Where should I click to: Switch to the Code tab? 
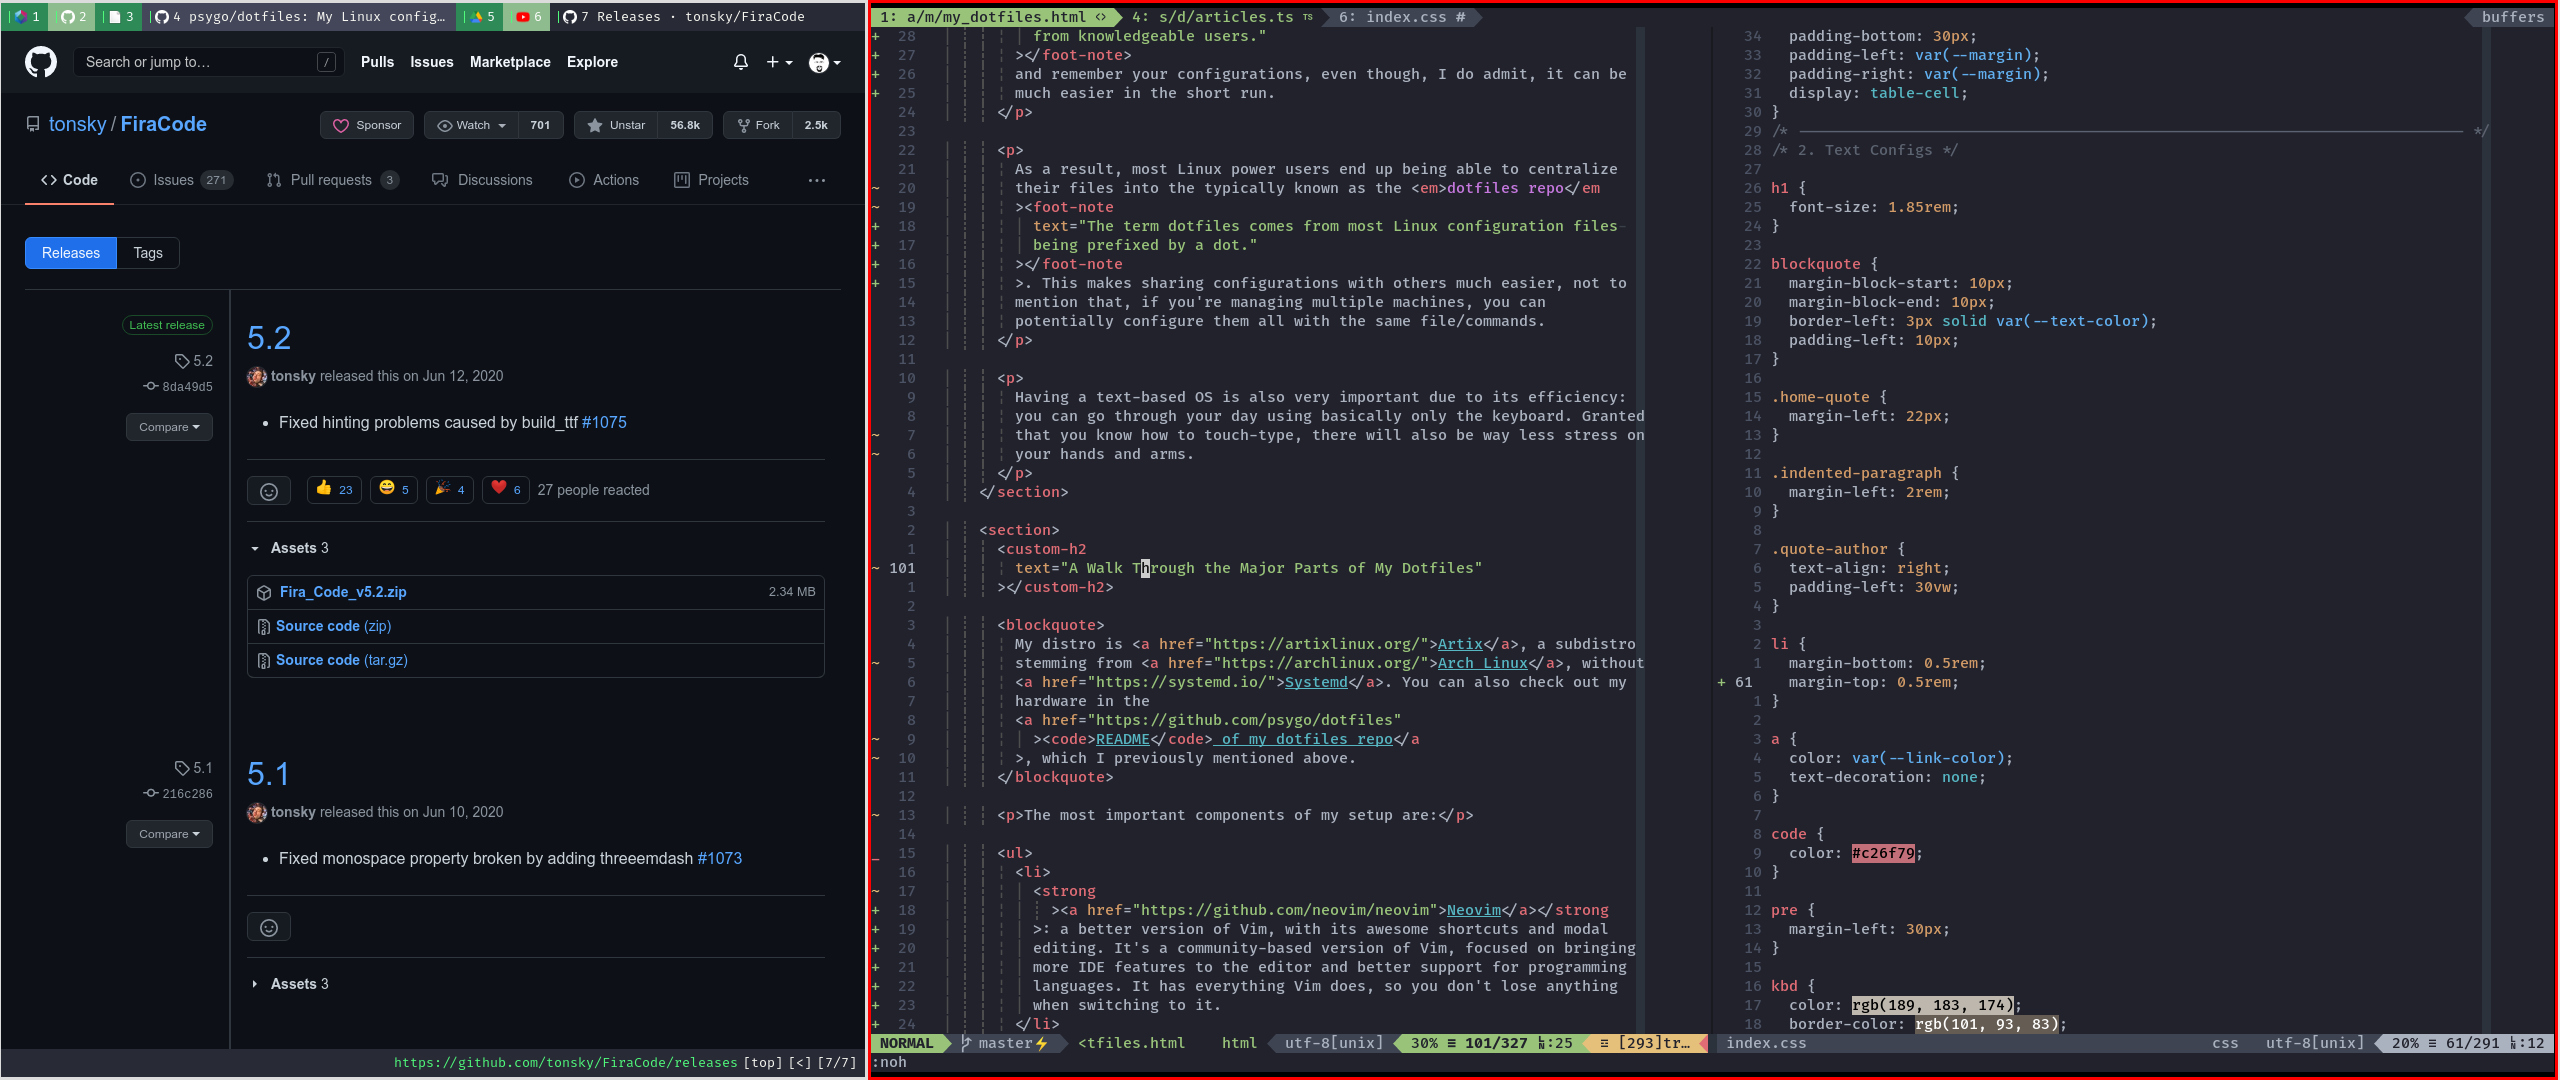[69, 180]
